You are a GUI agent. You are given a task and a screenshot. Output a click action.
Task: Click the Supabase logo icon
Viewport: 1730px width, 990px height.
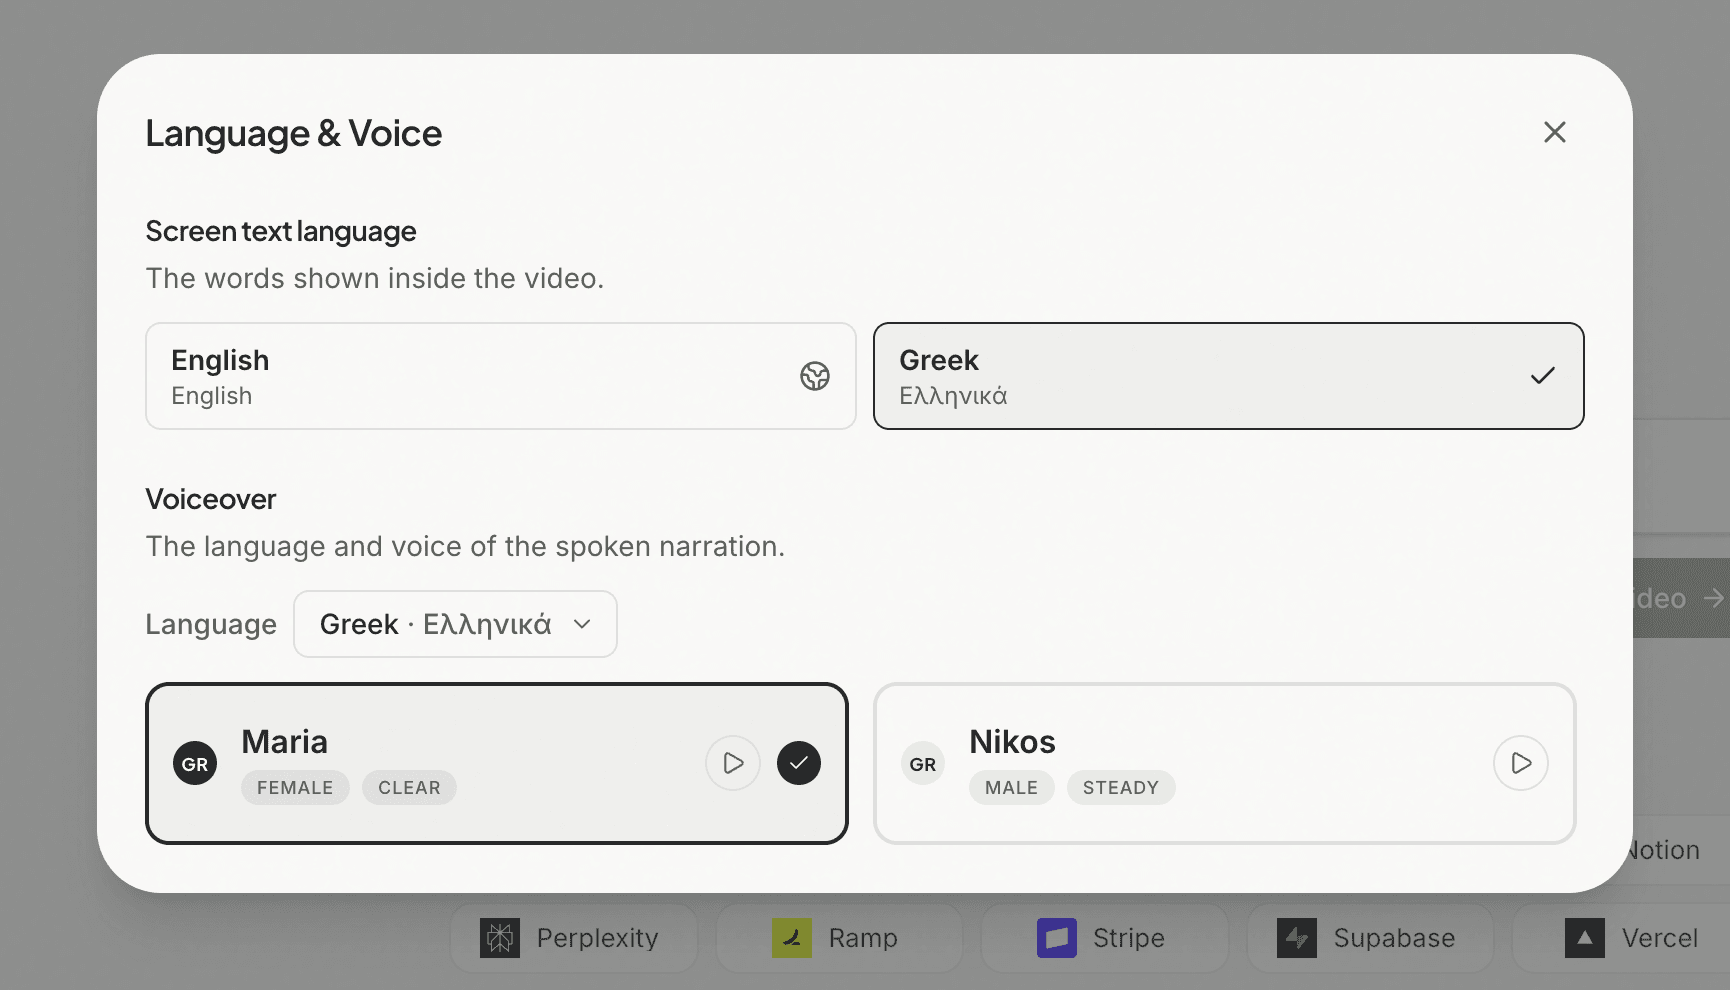1297,938
